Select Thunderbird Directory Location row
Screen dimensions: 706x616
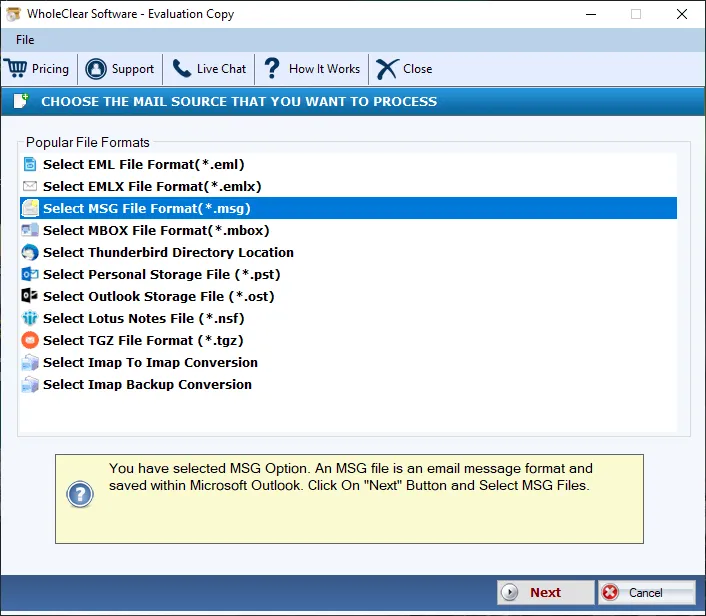(x=348, y=252)
